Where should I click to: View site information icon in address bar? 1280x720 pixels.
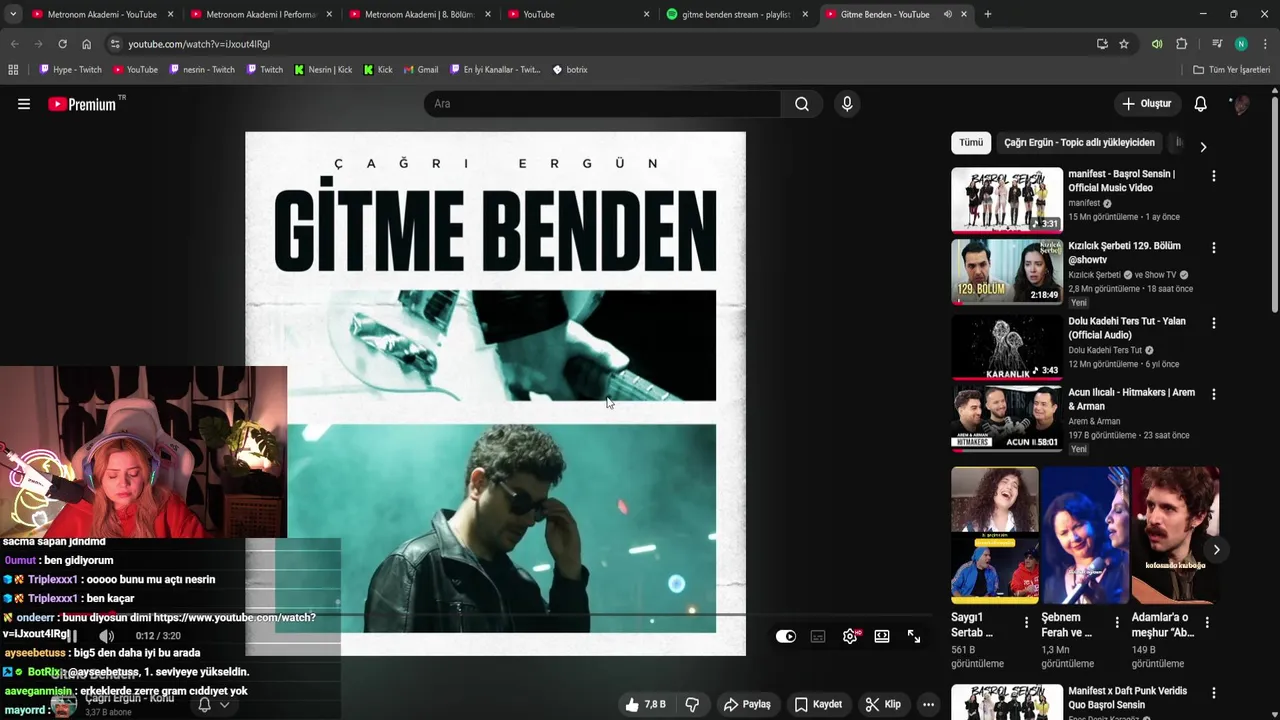[115, 44]
